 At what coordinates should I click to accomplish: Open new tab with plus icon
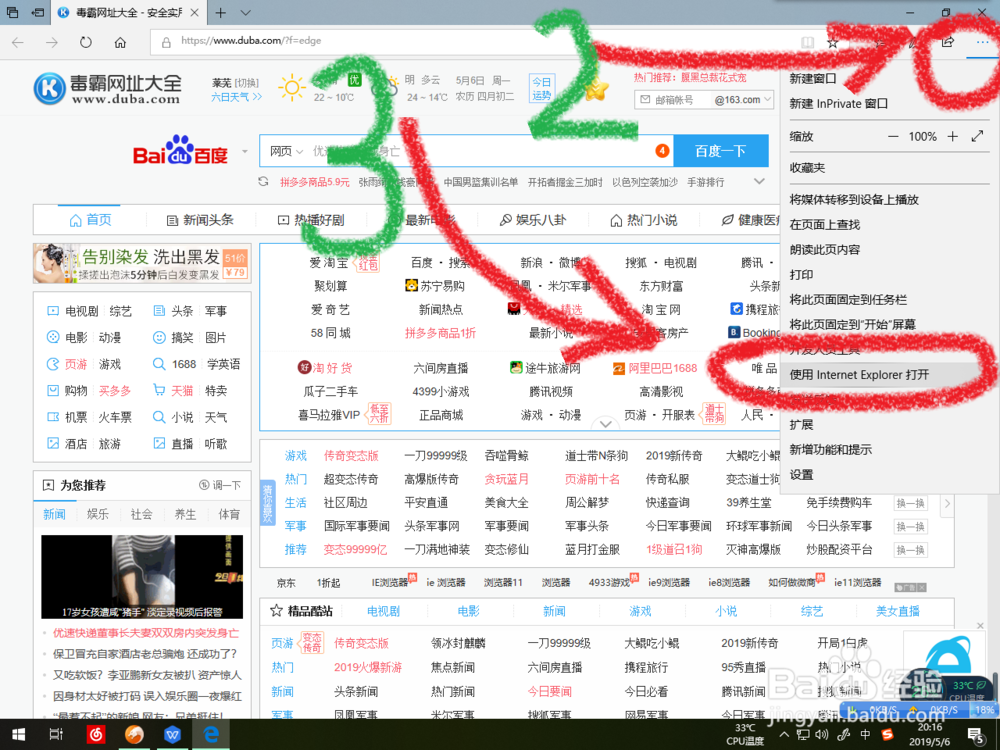[x=220, y=13]
